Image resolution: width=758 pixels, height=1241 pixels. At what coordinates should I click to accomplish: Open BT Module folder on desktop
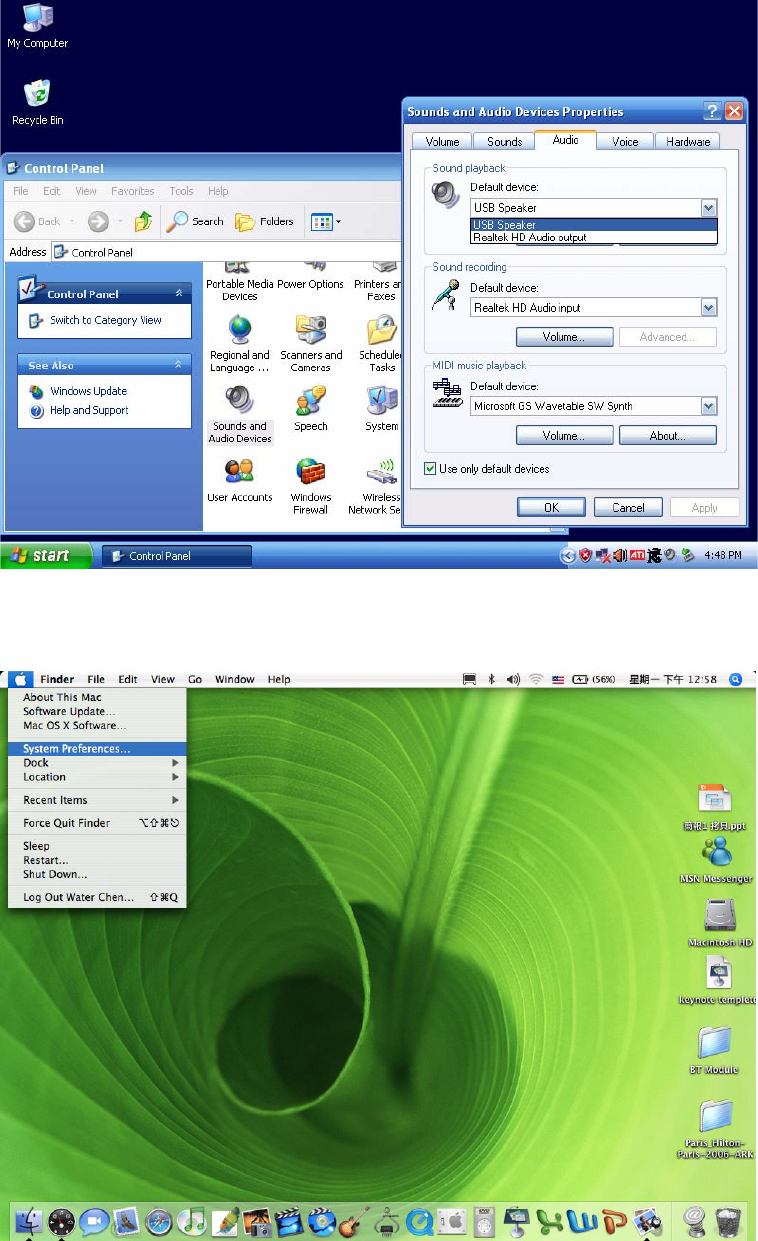click(x=714, y=1051)
